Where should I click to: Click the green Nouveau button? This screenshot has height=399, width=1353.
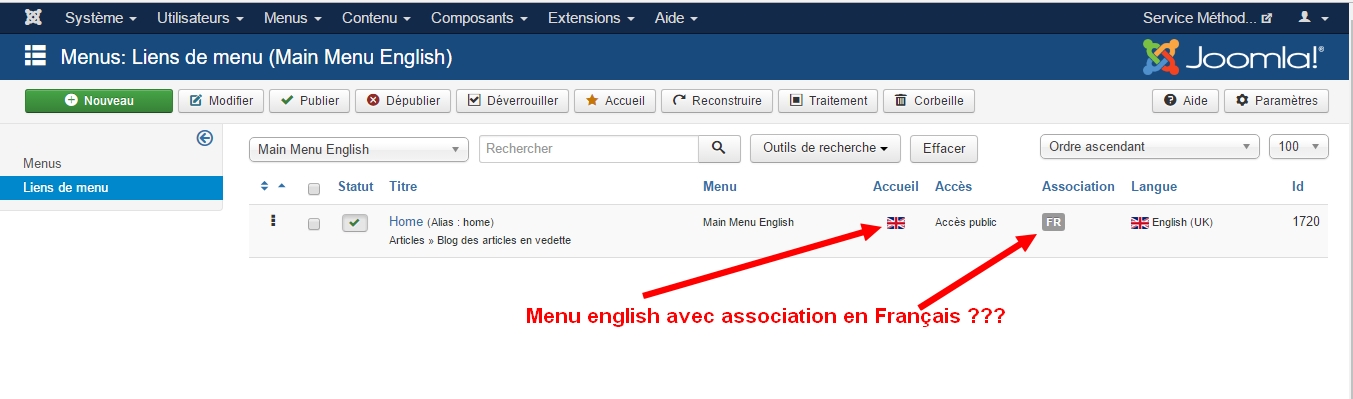click(99, 100)
